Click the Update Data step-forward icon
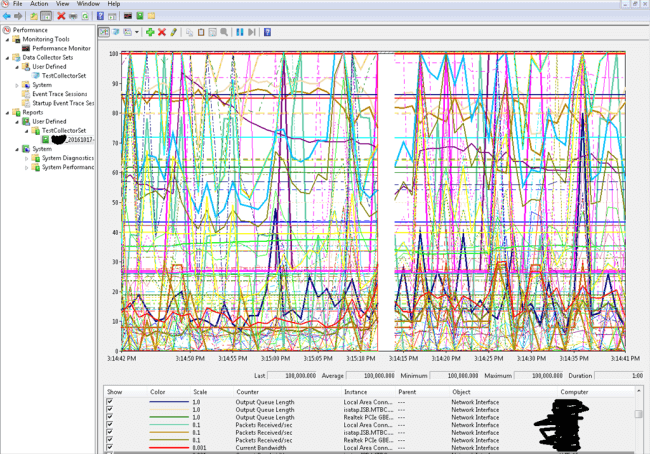This screenshot has width=650, height=454. [250, 32]
